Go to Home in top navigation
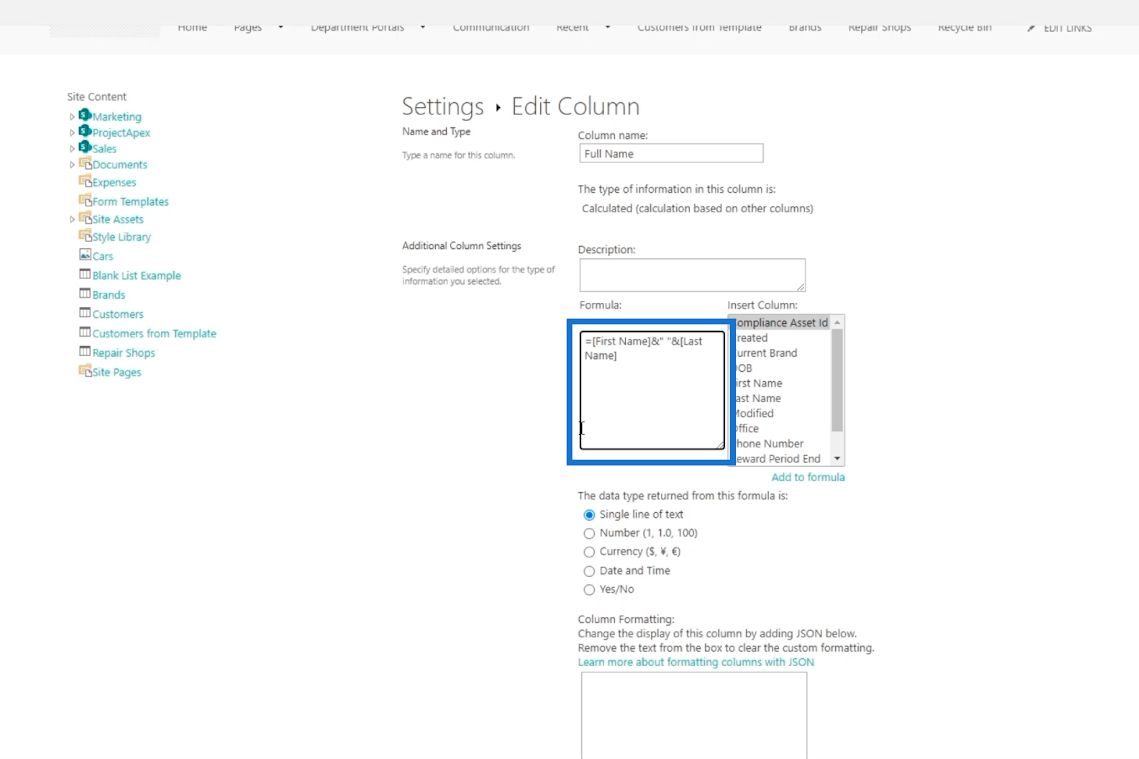Screen dimensions: 1139x759 click(192, 28)
